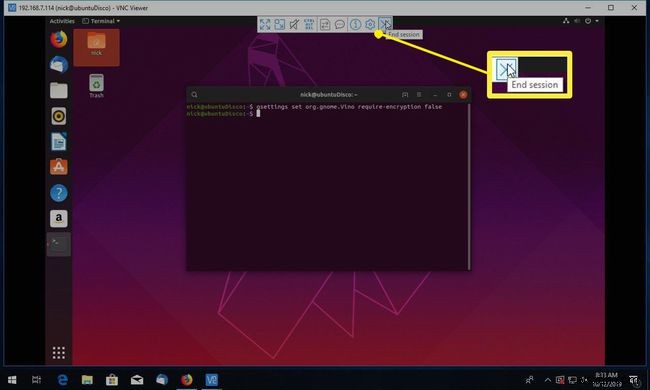Launch Microsoft Edge from taskbar
This screenshot has width=650, height=390.
coord(63,380)
